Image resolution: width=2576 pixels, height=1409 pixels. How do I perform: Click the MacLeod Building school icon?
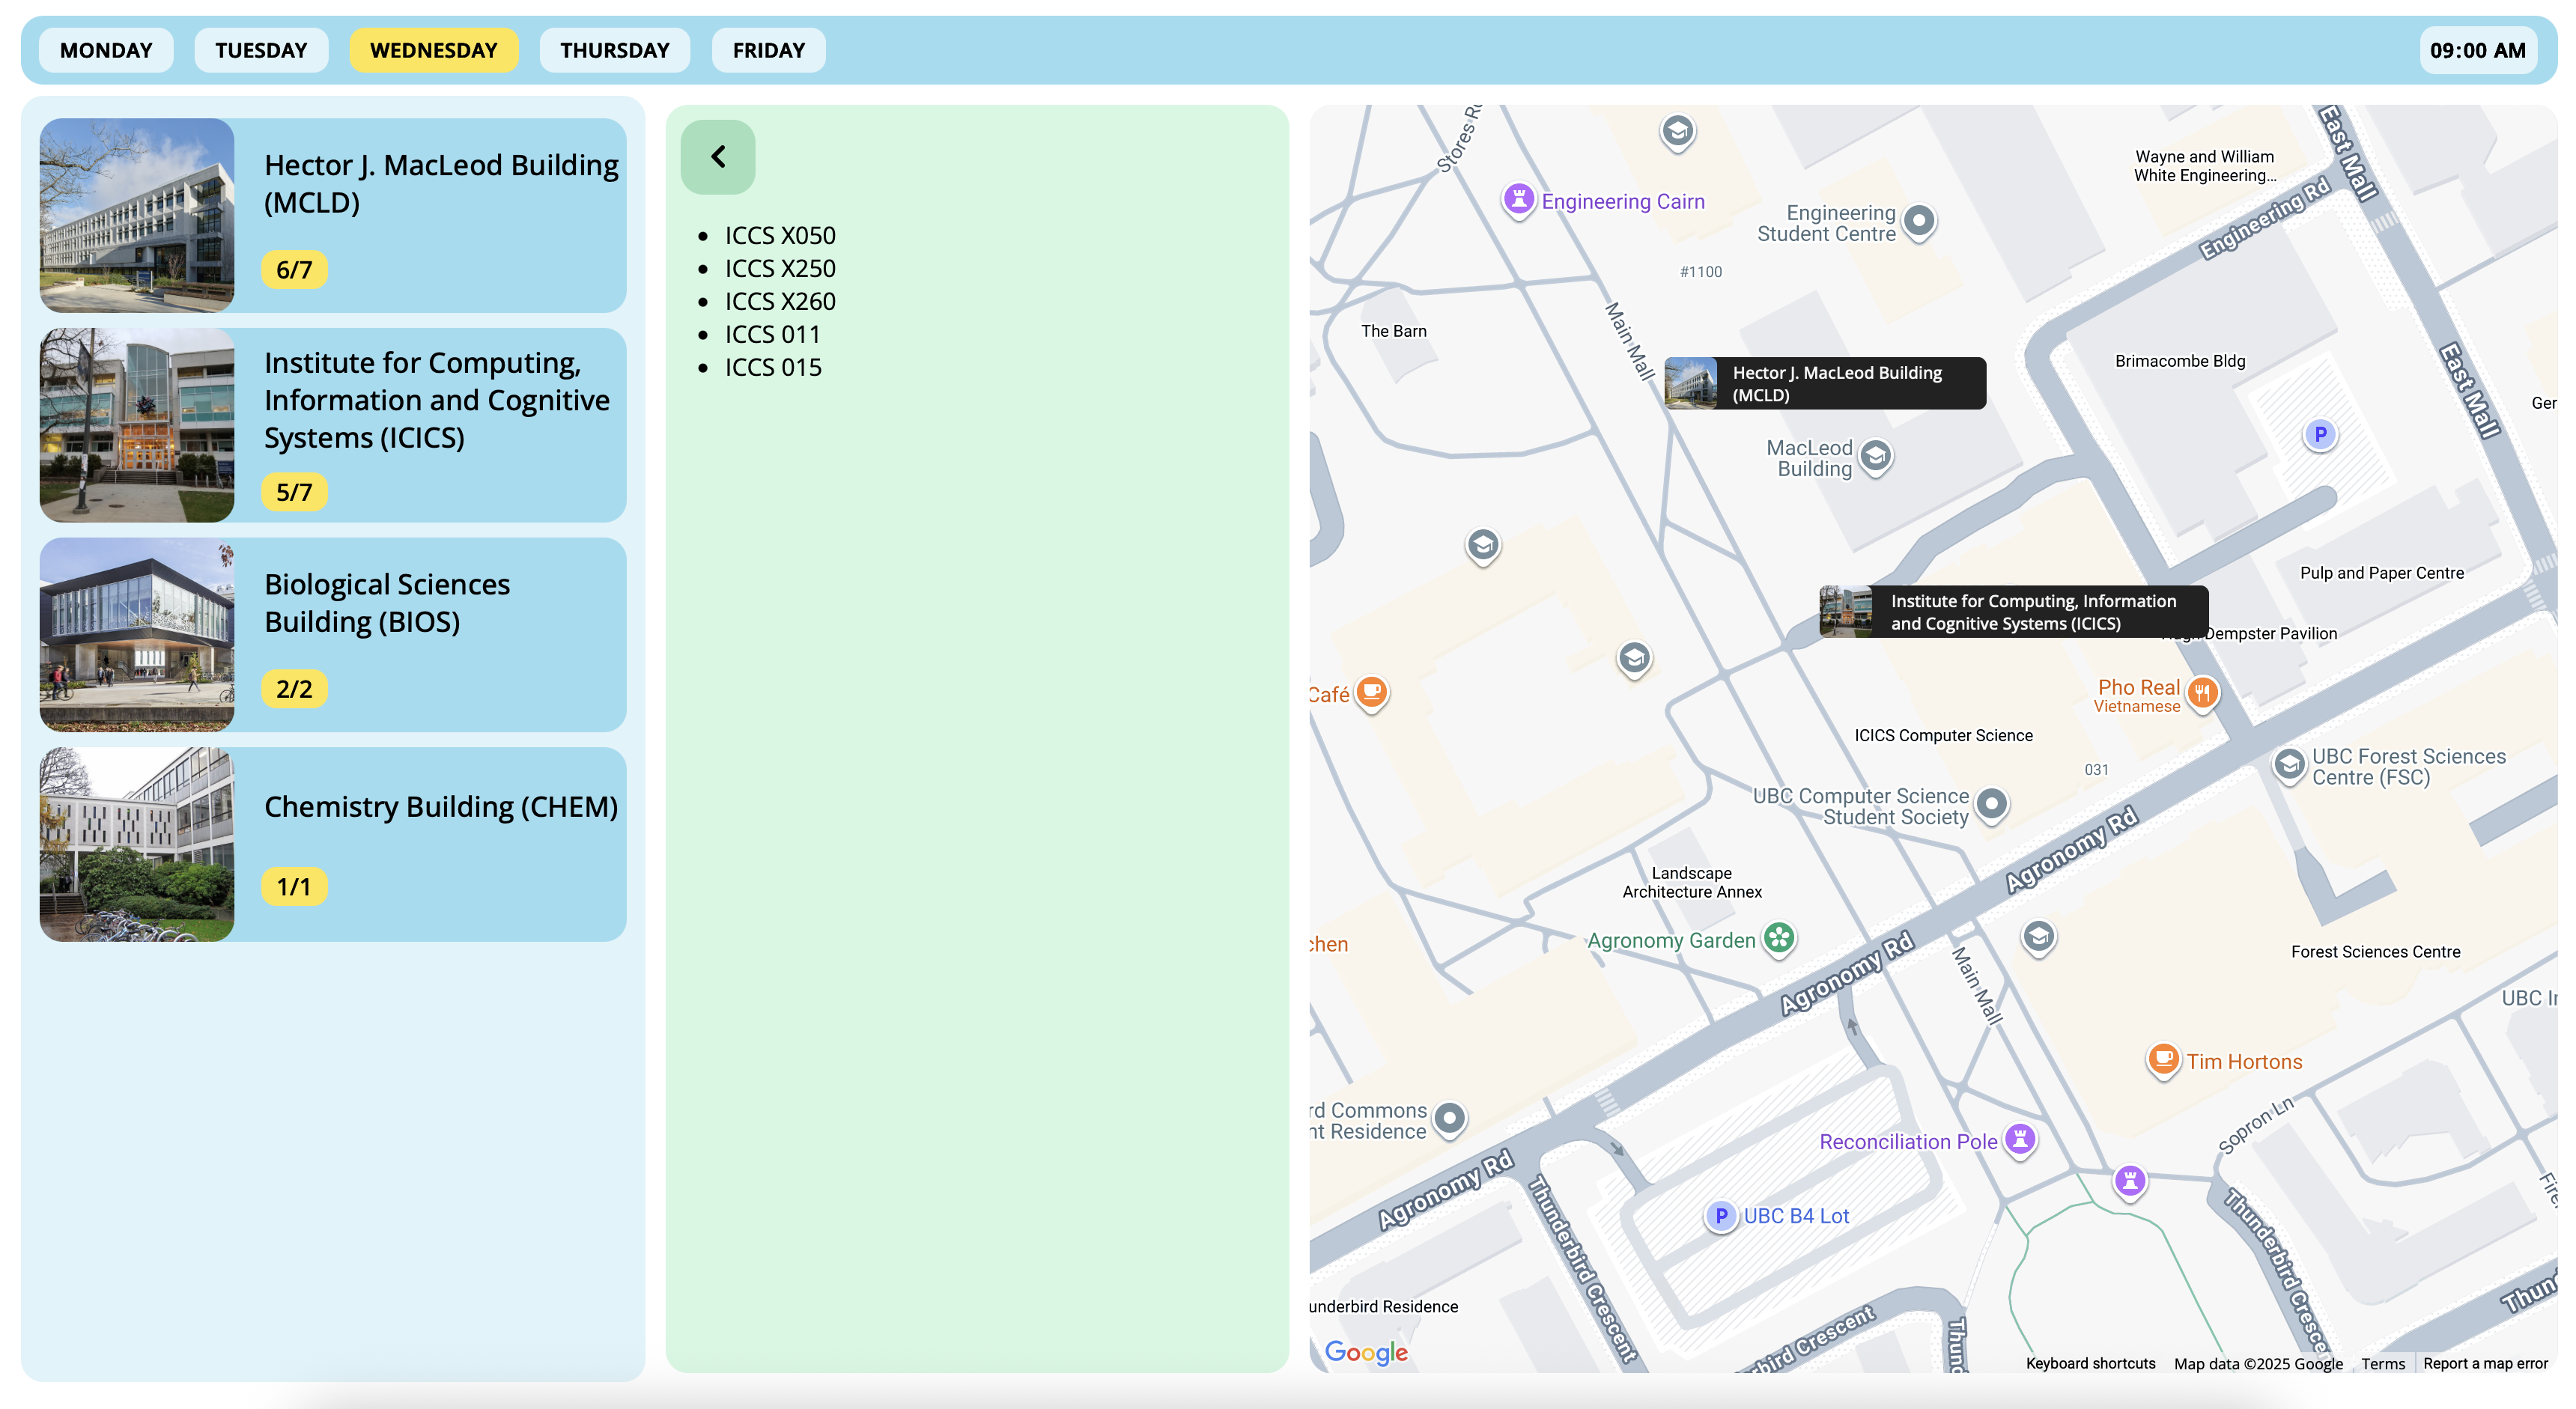click(1876, 456)
